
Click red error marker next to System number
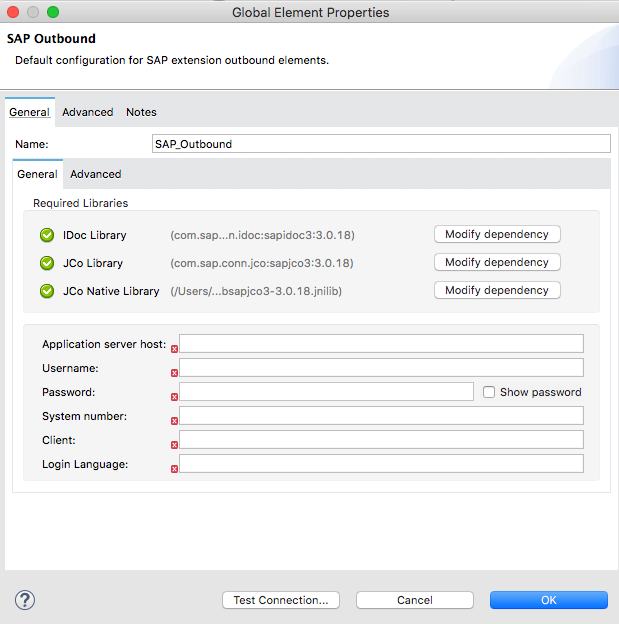coord(174,421)
